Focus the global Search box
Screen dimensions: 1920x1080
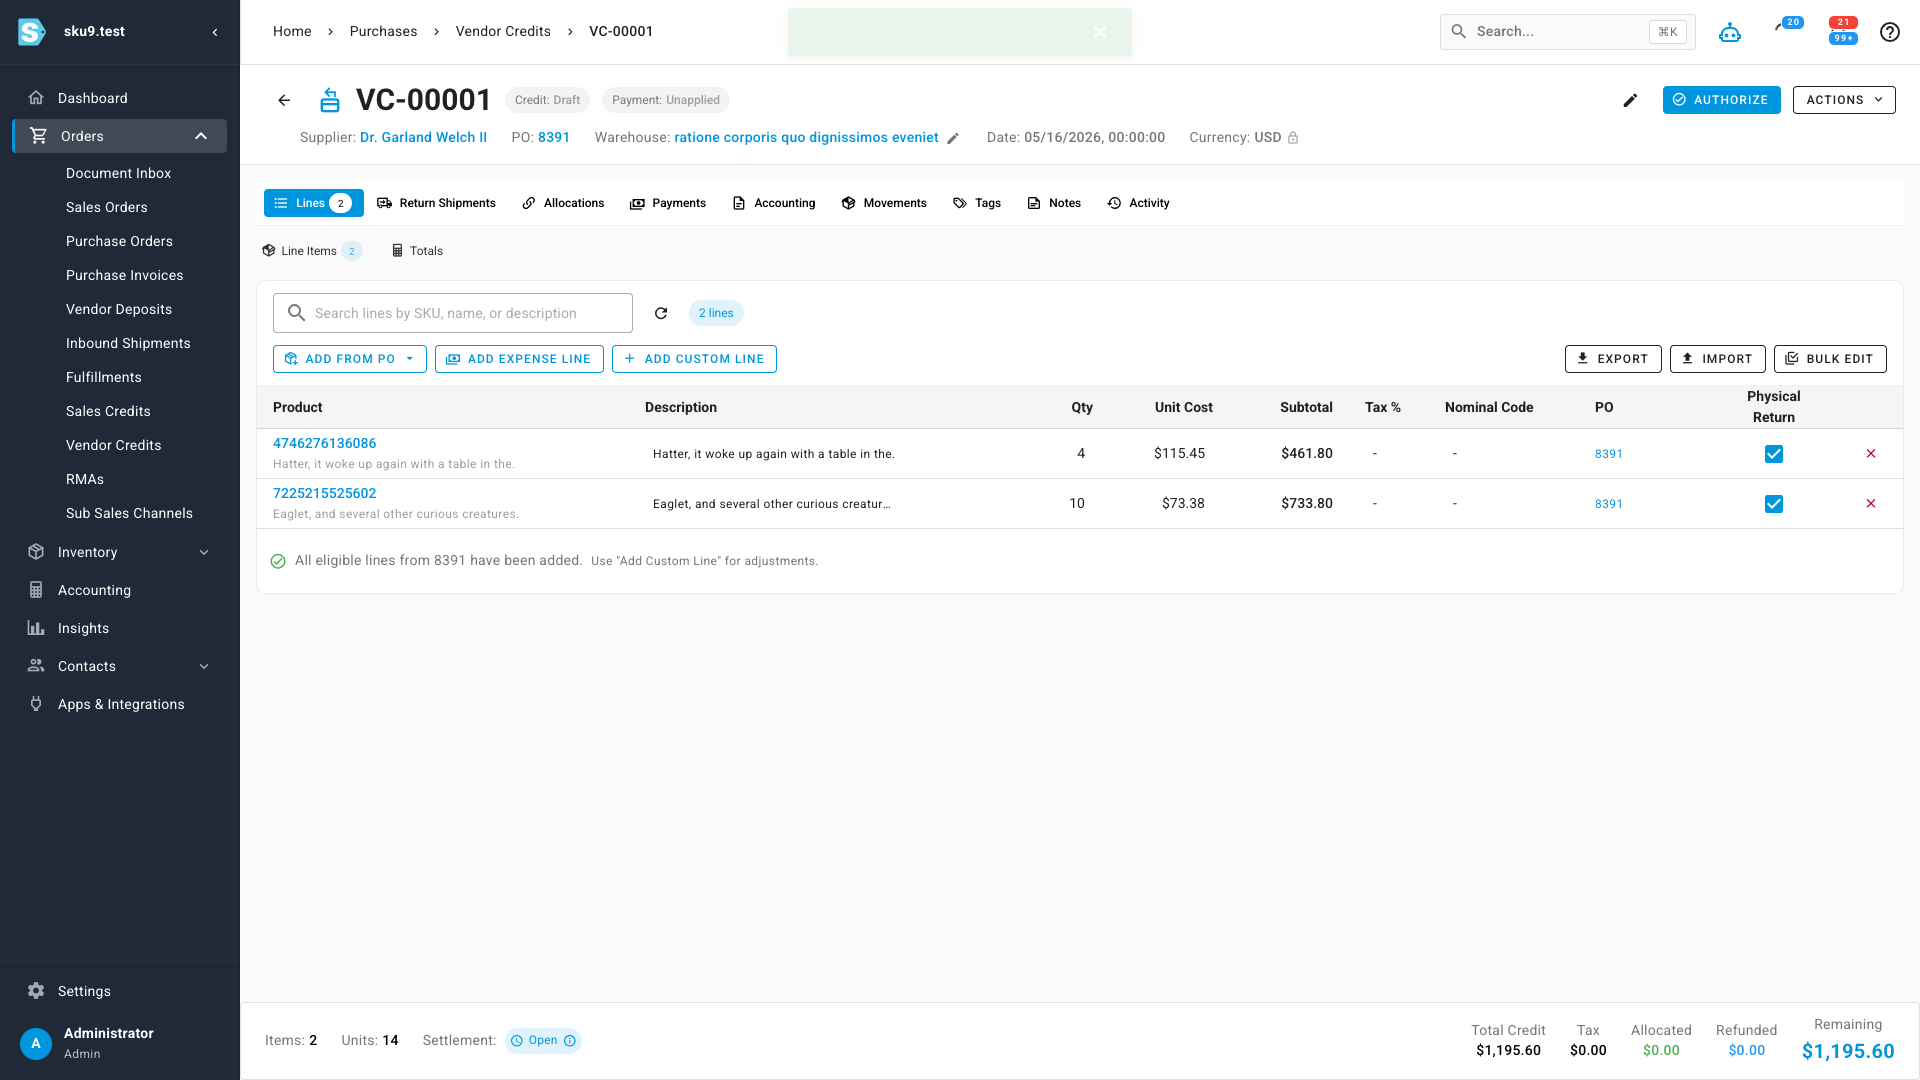point(1567,32)
